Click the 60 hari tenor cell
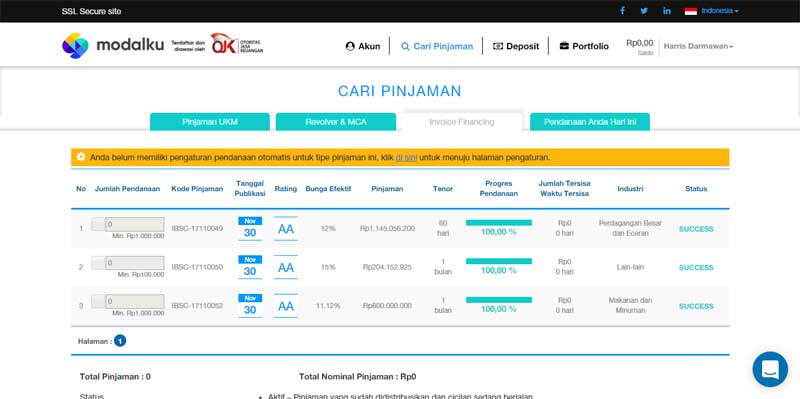The width and height of the screenshot is (800, 399). coord(443,228)
